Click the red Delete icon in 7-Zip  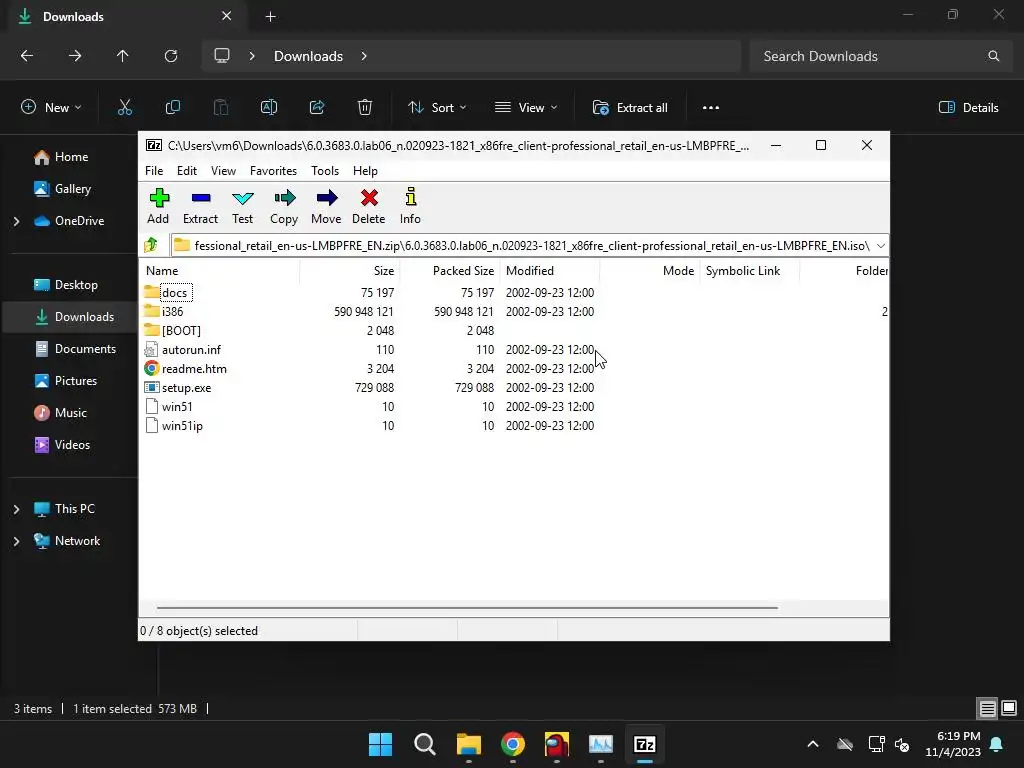point(369,206)
